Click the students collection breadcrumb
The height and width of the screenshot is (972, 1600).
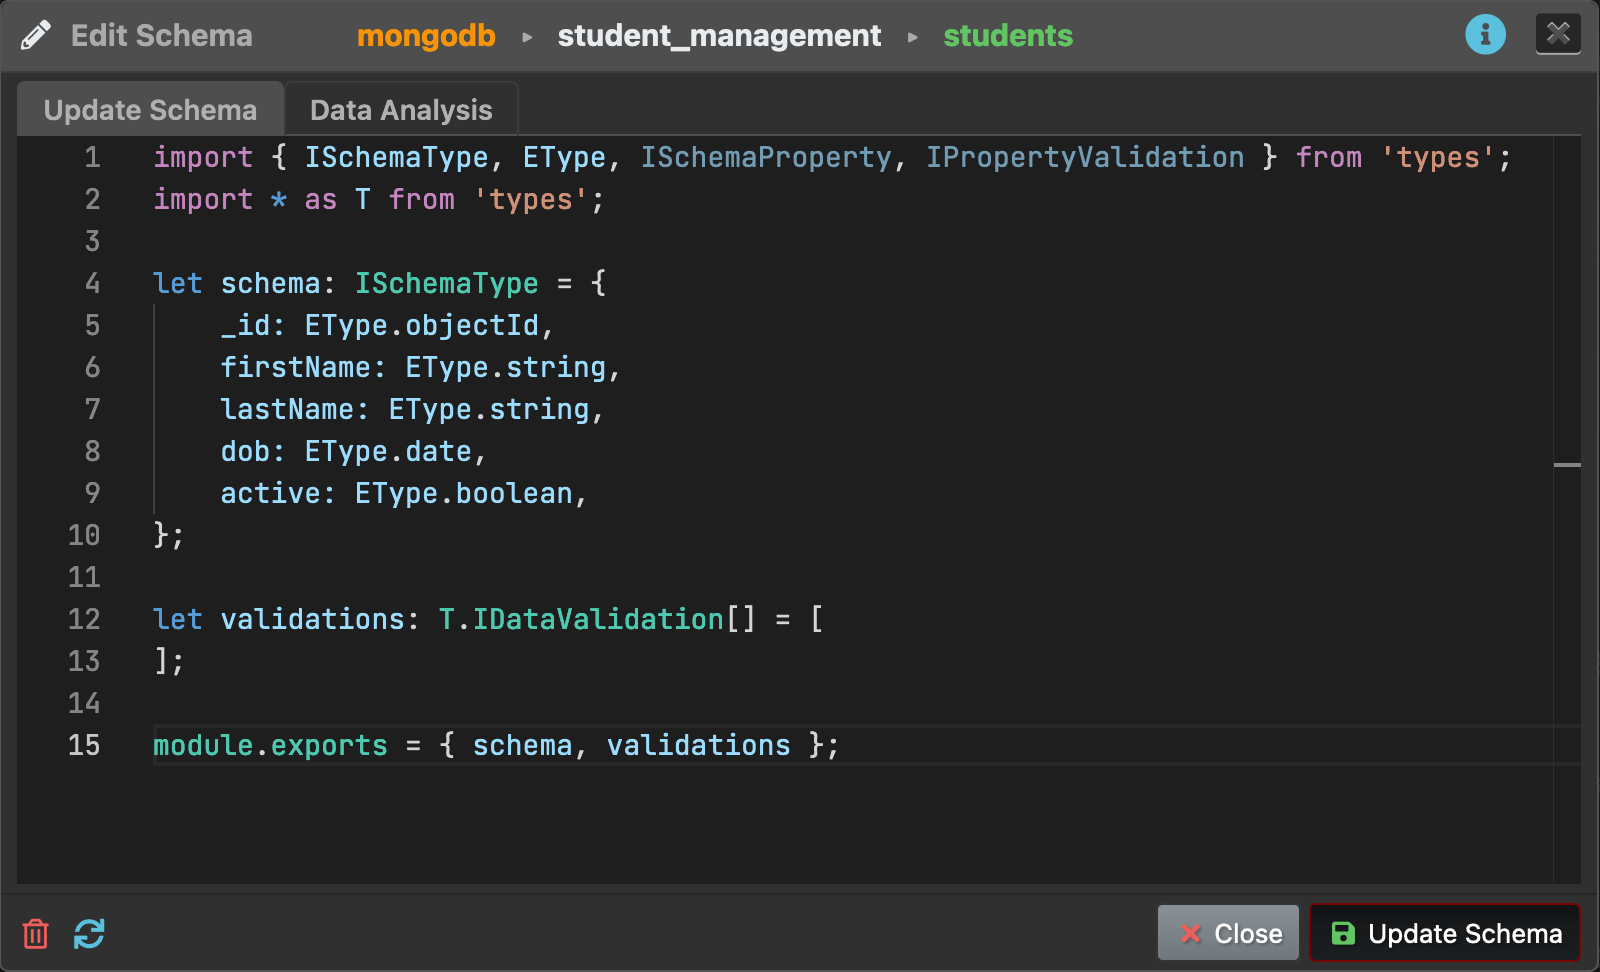click(x=1008, y=36)
